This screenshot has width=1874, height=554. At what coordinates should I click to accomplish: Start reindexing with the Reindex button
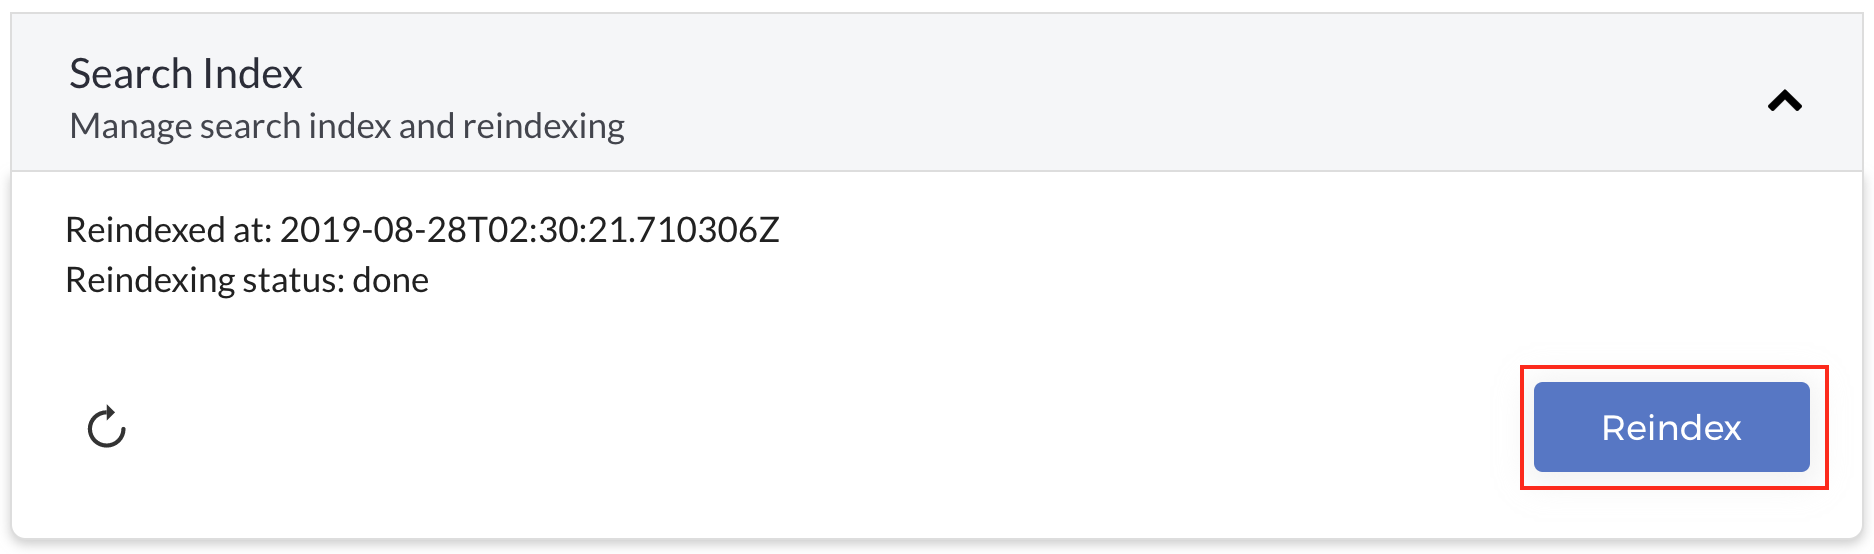[x=1671, y=427]
